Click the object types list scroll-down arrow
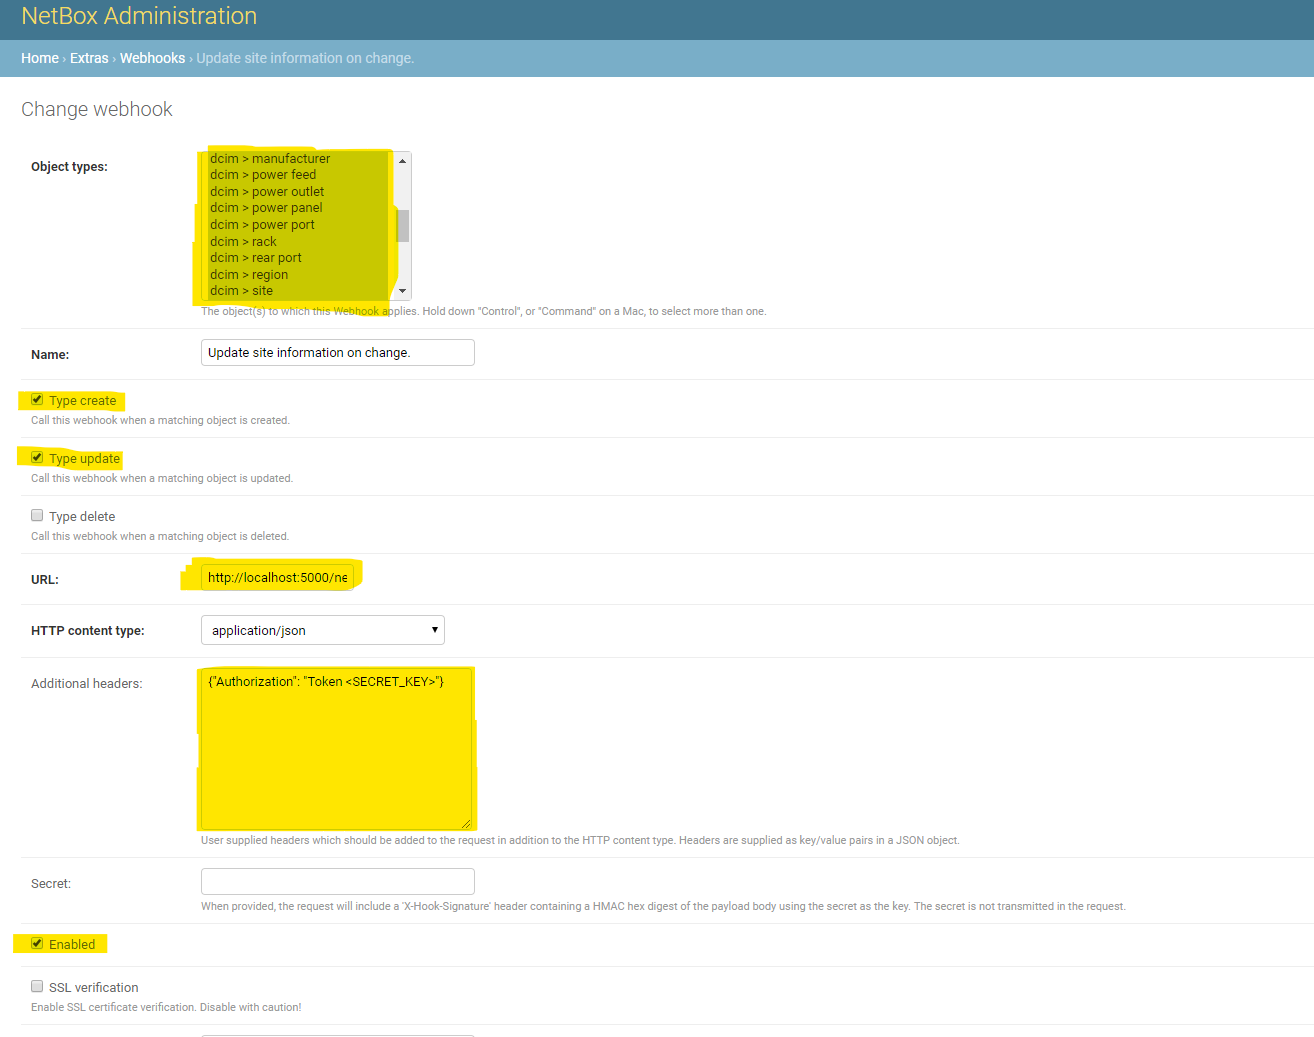The width and height of the screenshot is (1314, 1037). 402,291
